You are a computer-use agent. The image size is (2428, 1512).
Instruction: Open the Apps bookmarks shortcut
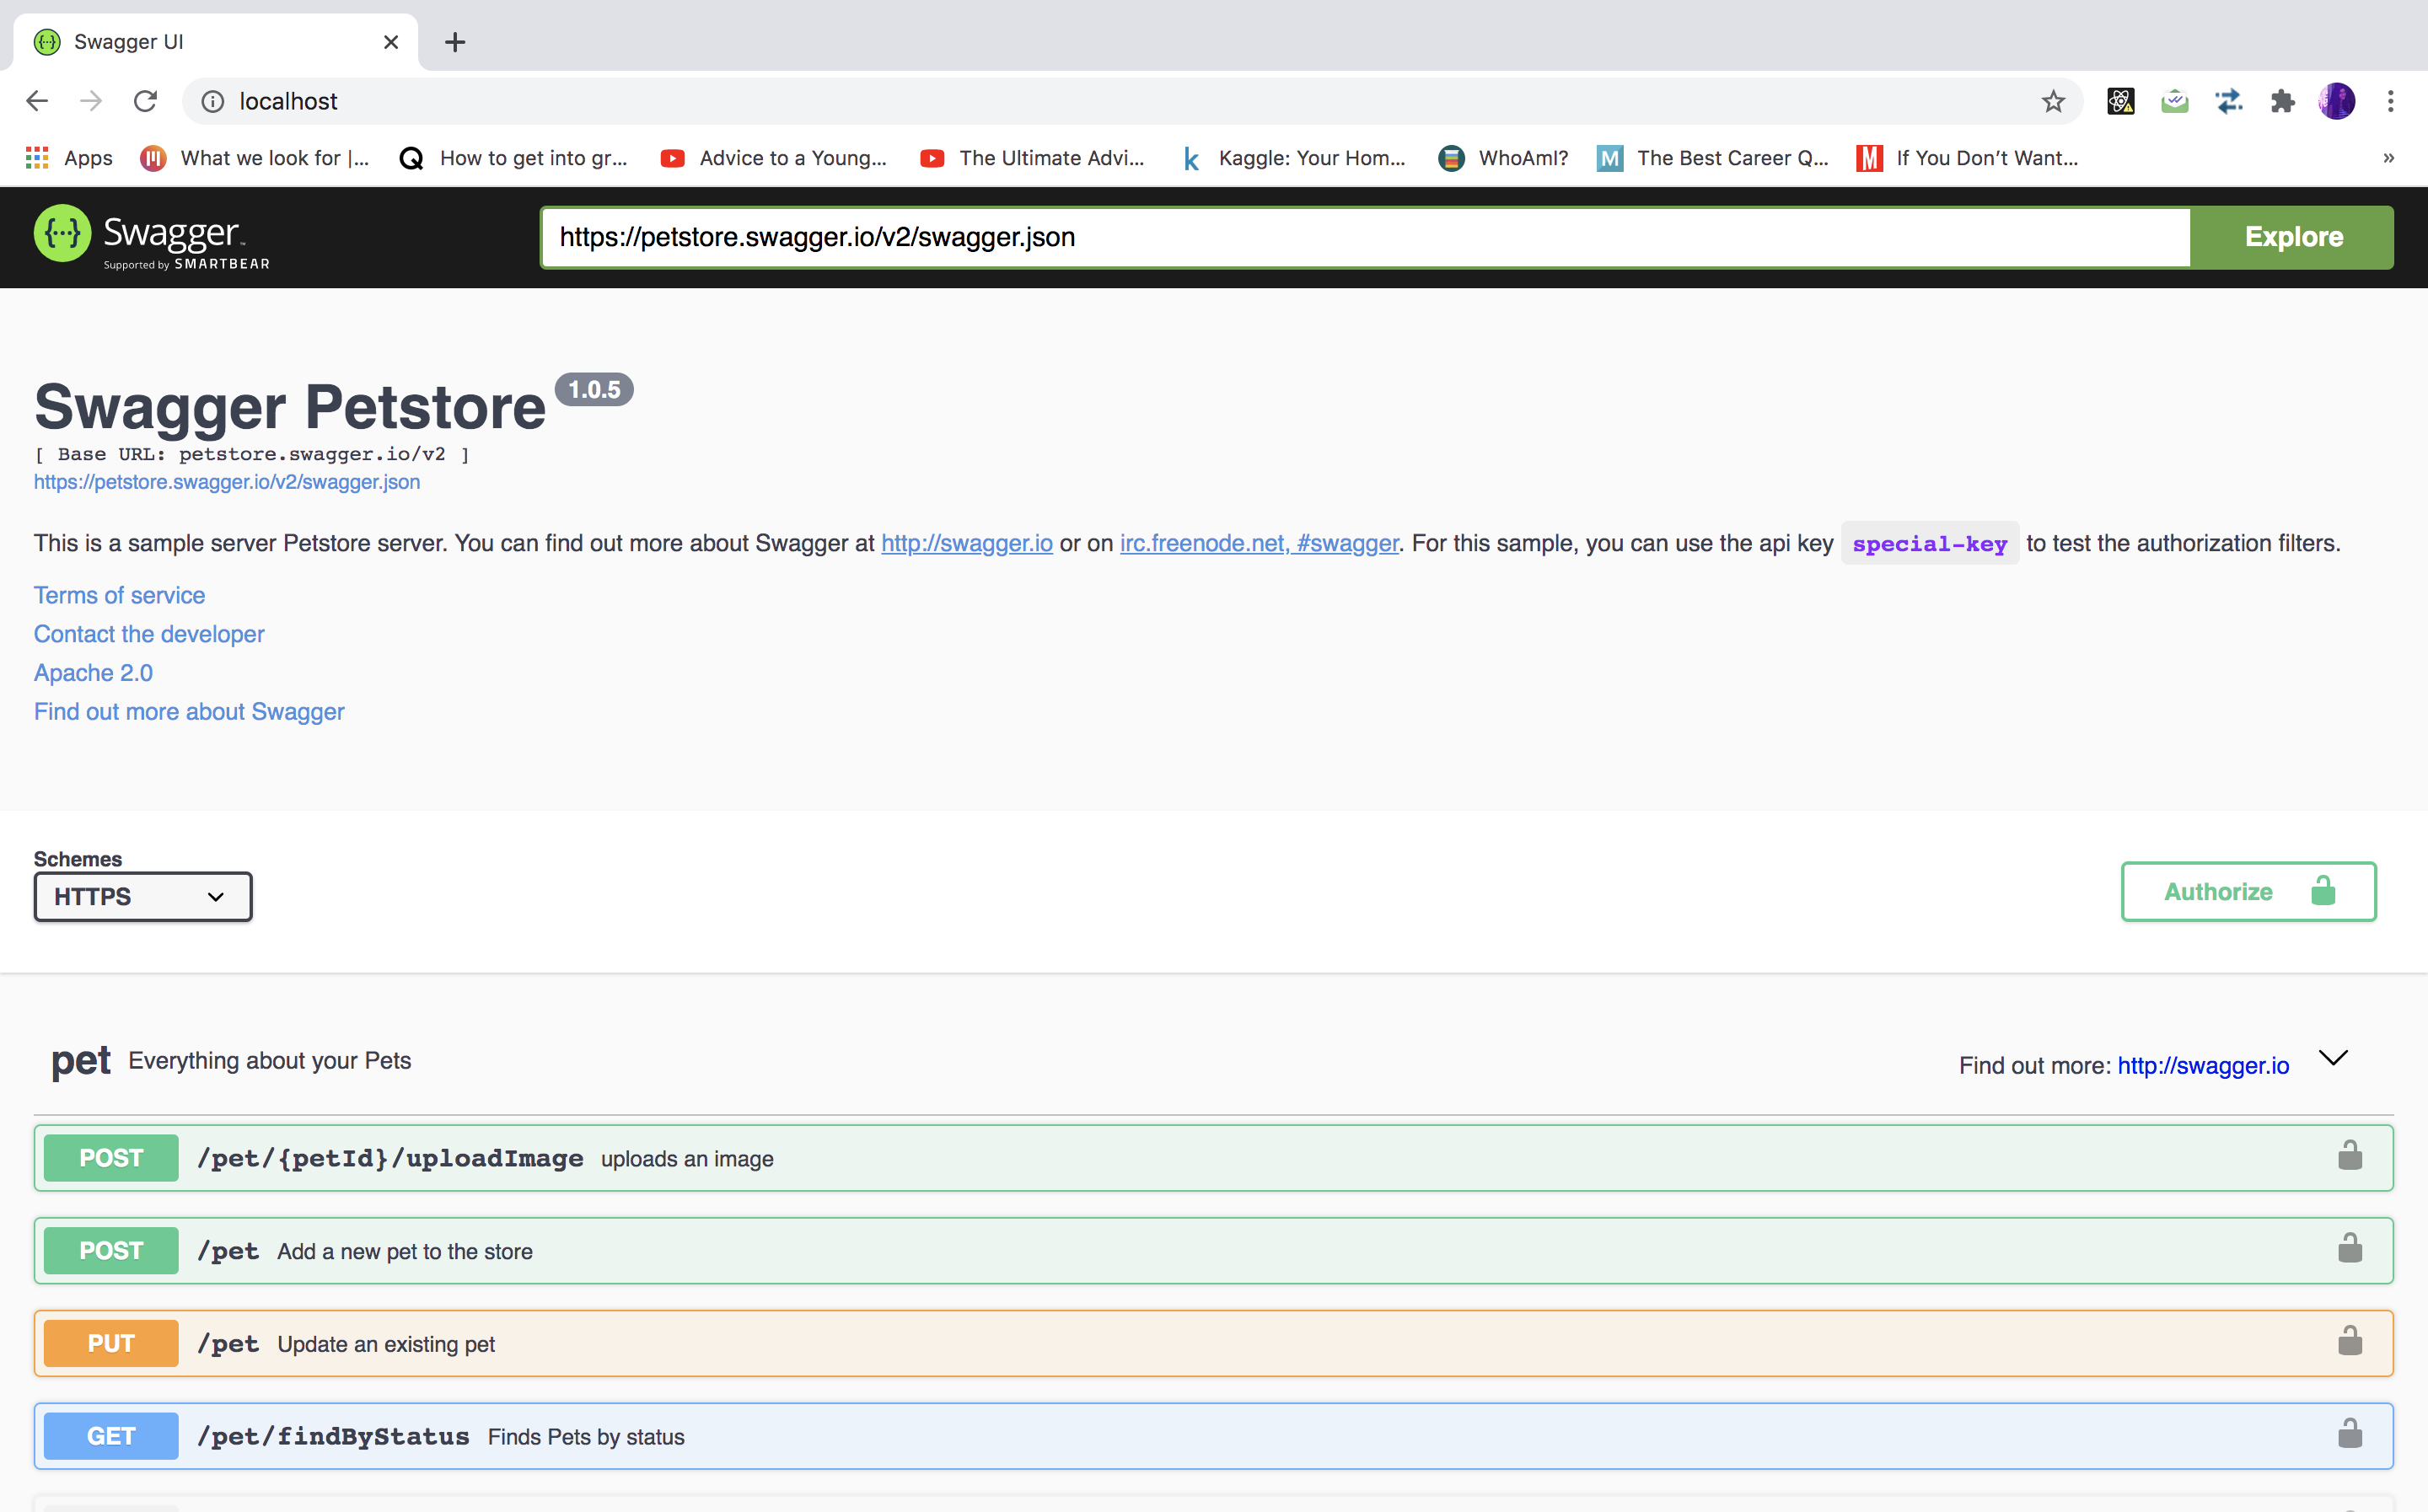(69, 158)
